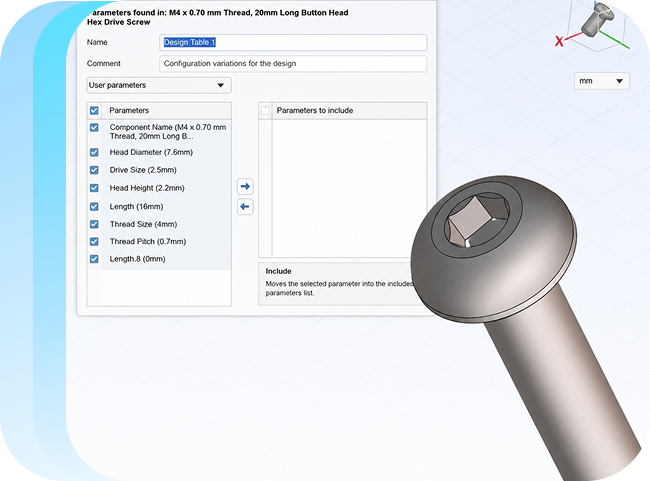Click the Name field with Design Table 1

(x=293, y=42)
